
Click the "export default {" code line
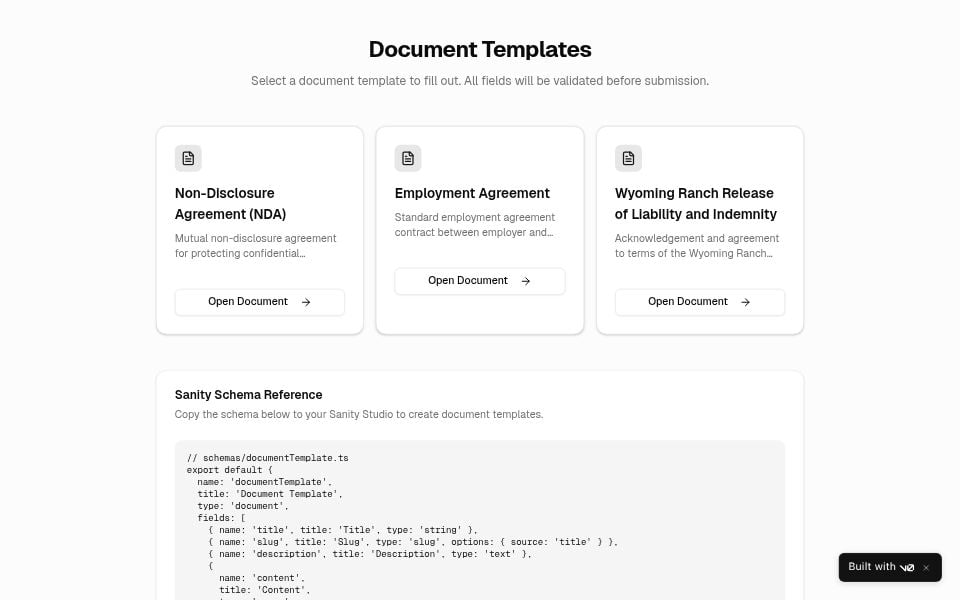click(x=230, y=470)
